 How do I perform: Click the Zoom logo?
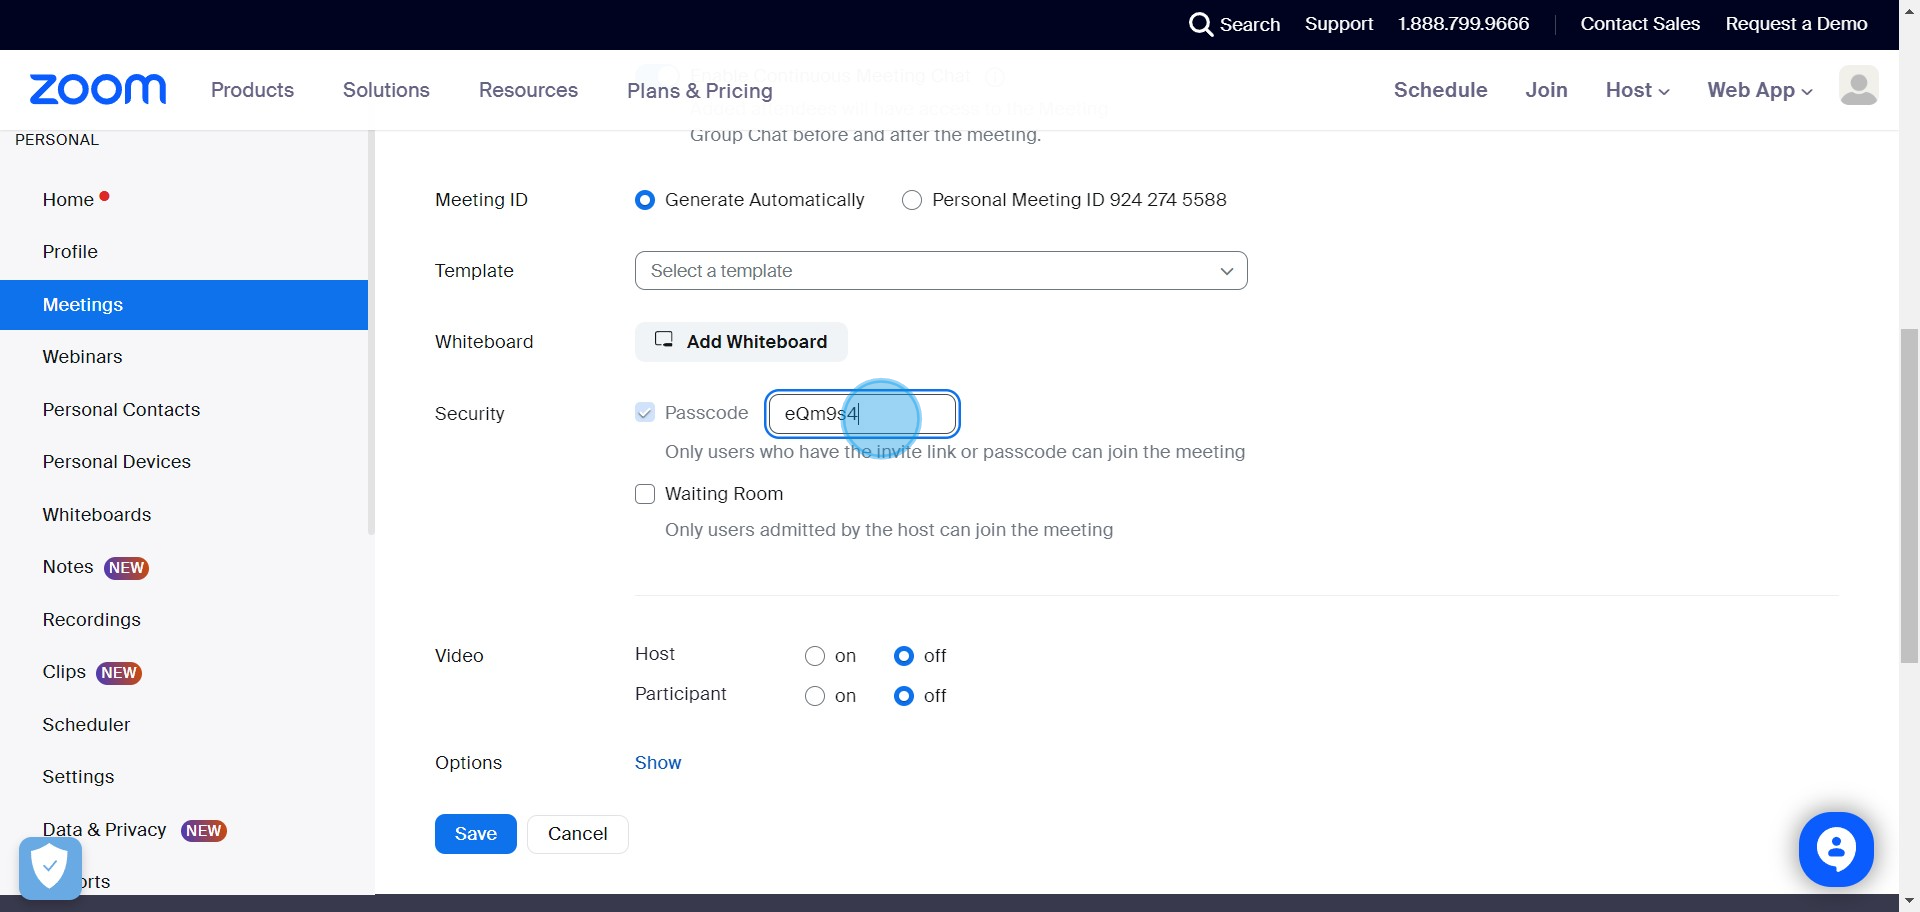pos(98,90)
